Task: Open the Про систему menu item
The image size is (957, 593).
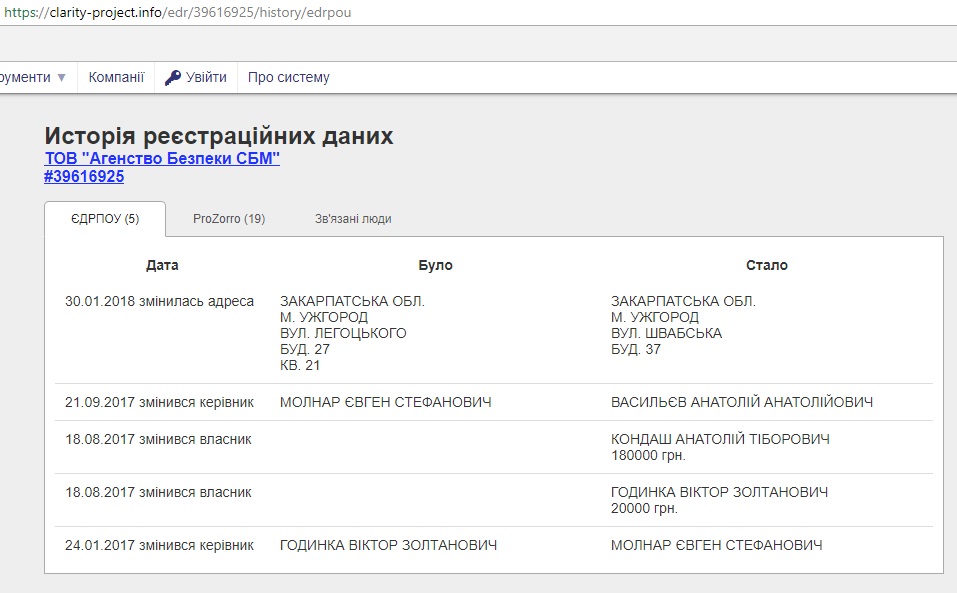Action: click(x=289, y=77)
